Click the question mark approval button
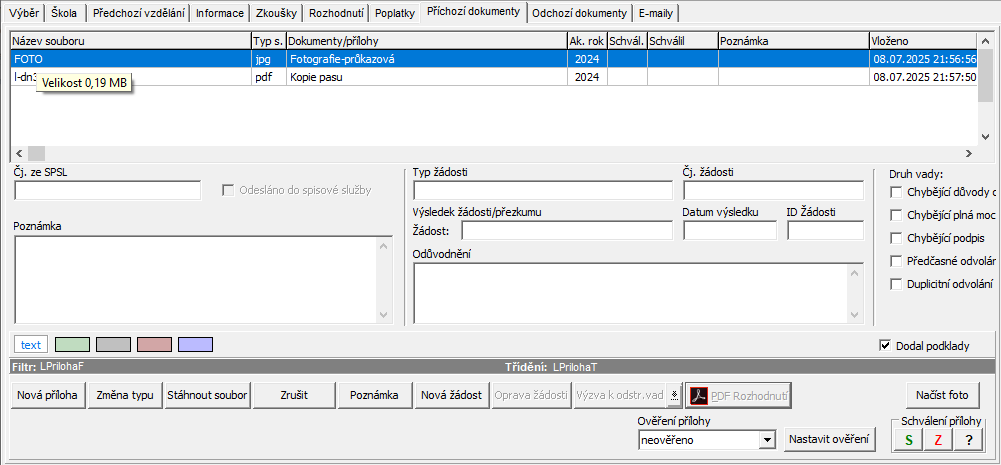Image resolution: width=1001 pixels, height=465 pixels. (x=968, y=440)
